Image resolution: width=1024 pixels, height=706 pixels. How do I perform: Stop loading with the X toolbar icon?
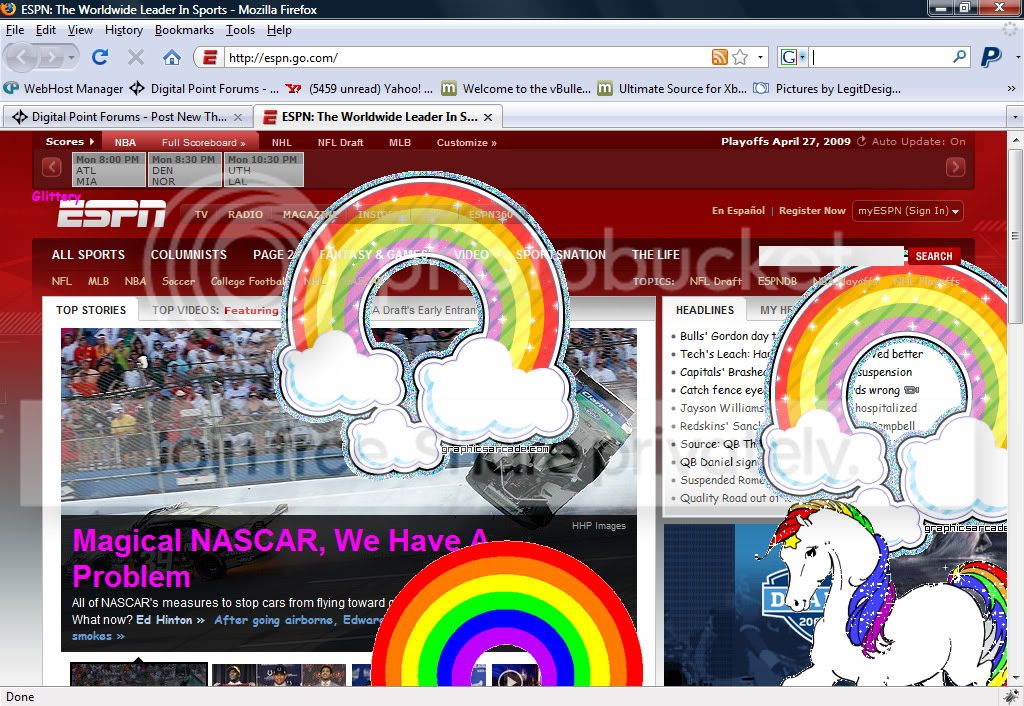pyautogui.click(x=136, y=57)
